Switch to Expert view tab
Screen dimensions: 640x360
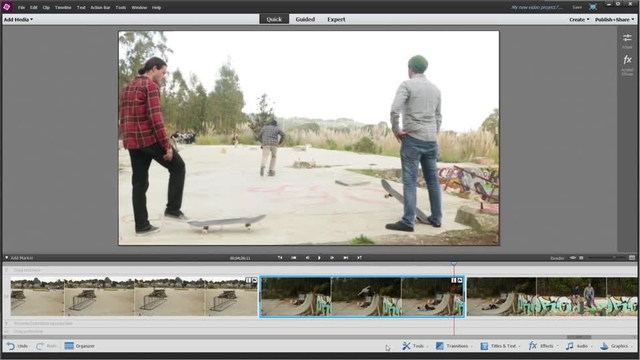point(336,19)
